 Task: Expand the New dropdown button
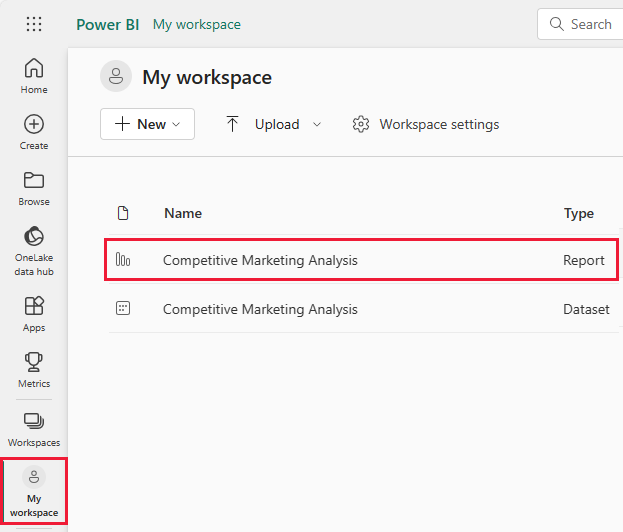[x=147, y=125]
